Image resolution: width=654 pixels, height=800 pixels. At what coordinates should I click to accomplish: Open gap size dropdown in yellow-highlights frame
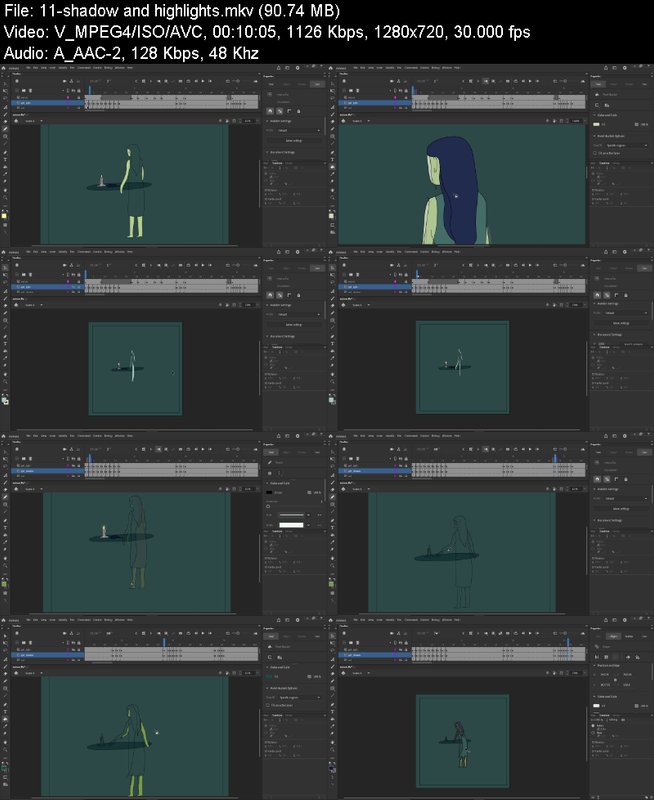pyautogui.click(x=299, y=697)
